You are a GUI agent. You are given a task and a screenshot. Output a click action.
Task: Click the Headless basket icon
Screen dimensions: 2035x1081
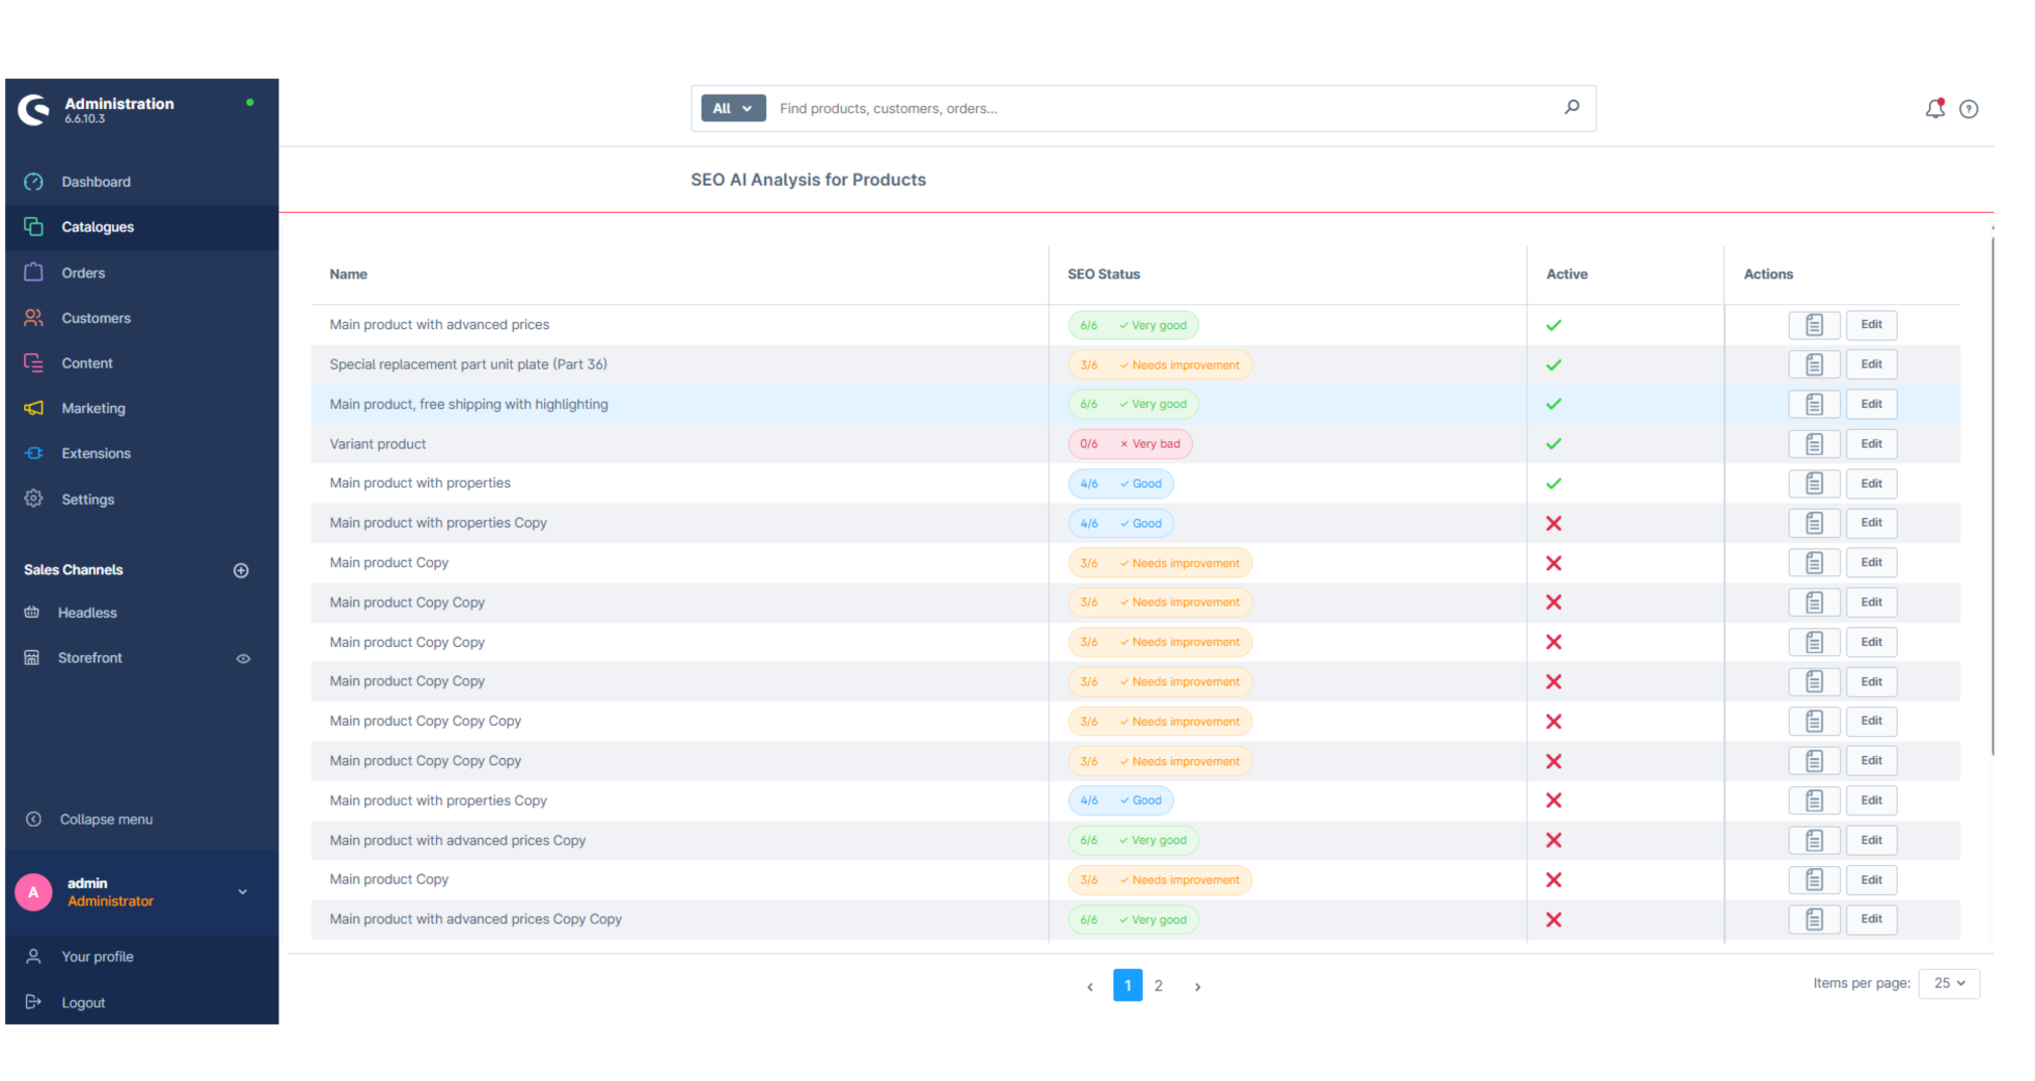[x=32, y=612]
